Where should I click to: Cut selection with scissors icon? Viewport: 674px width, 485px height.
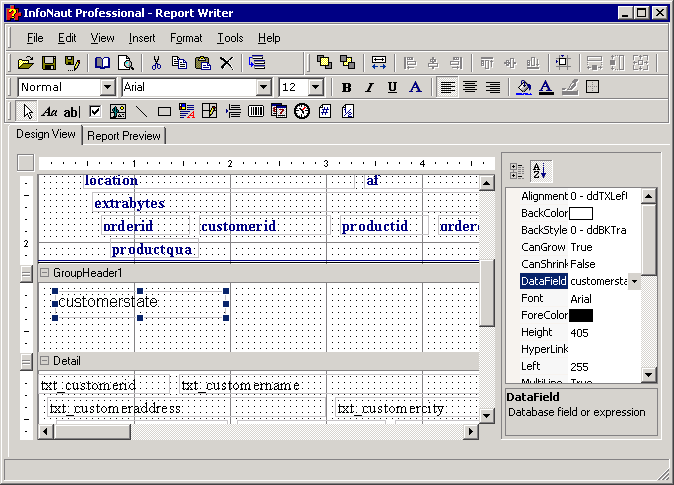[156, 63]
